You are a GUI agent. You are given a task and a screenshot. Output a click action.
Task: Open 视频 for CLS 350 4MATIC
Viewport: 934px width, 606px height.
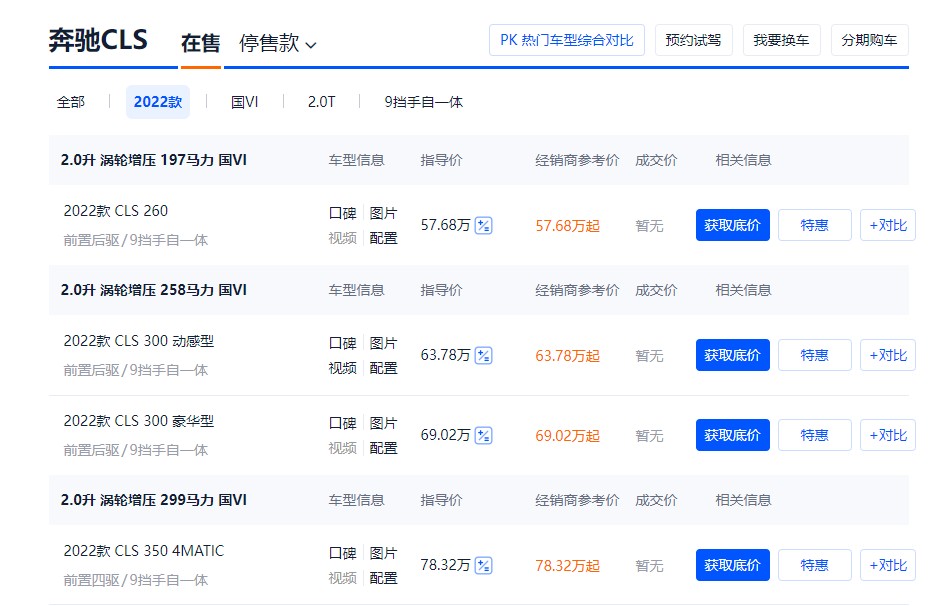click(343, 578)
